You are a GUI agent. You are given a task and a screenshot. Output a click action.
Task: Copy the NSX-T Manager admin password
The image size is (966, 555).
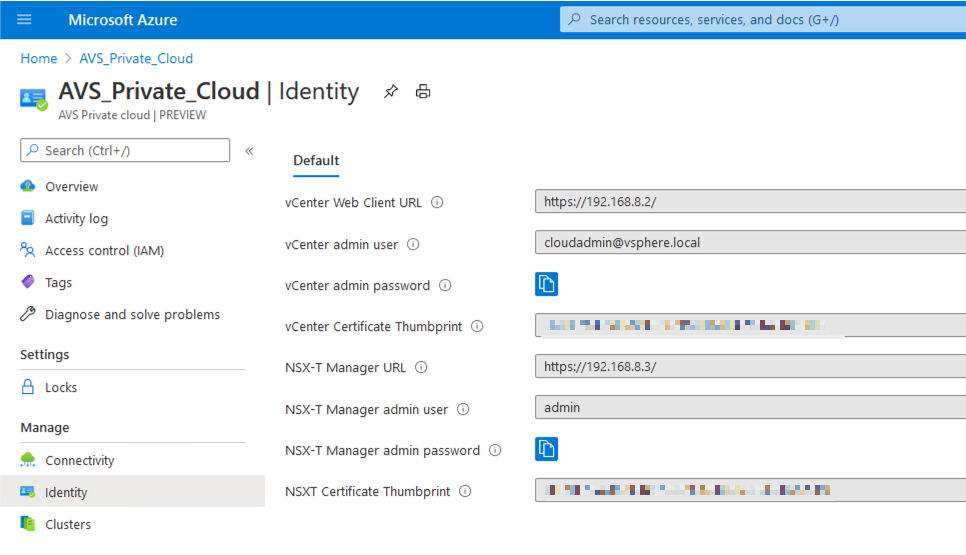pos(546,449)
